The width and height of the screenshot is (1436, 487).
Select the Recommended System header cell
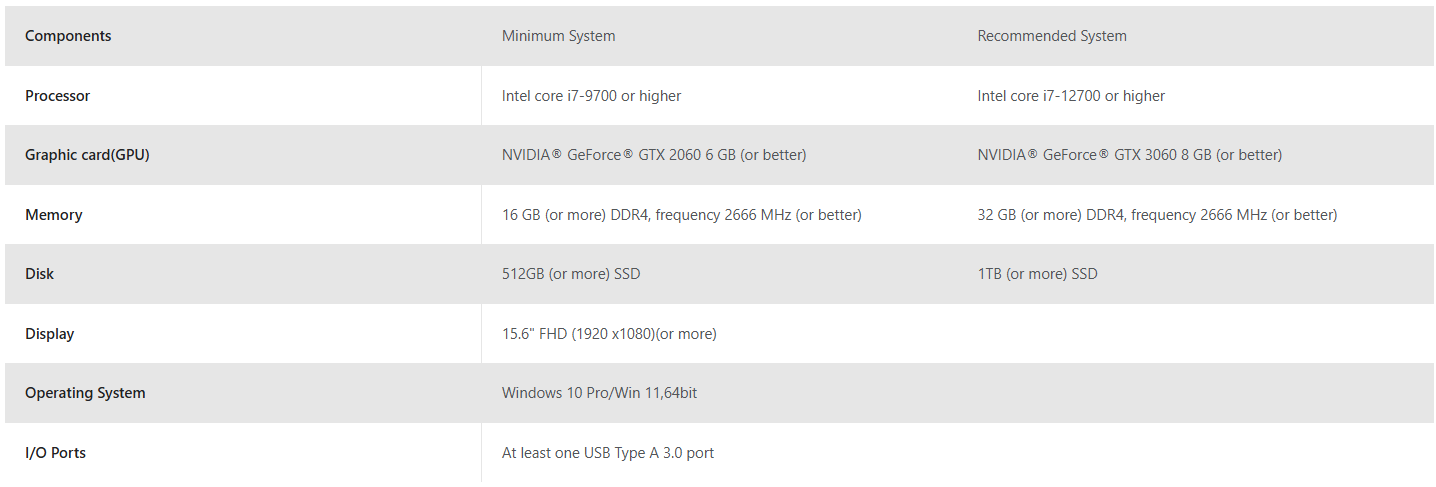coord(1051,36)
